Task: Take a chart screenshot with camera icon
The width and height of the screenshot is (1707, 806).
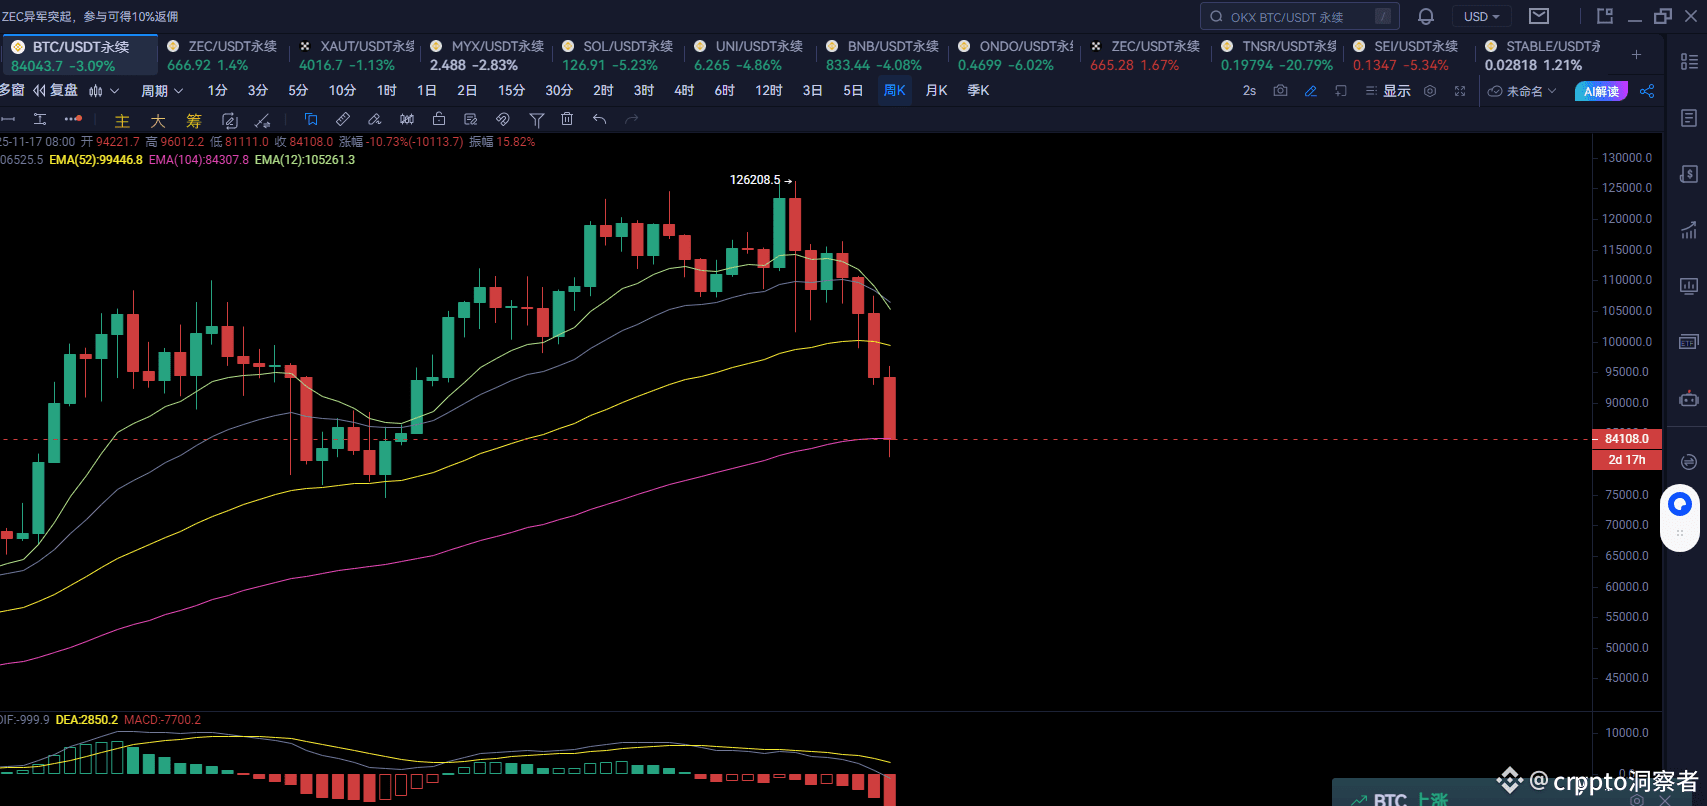Action: [1280, 91]
